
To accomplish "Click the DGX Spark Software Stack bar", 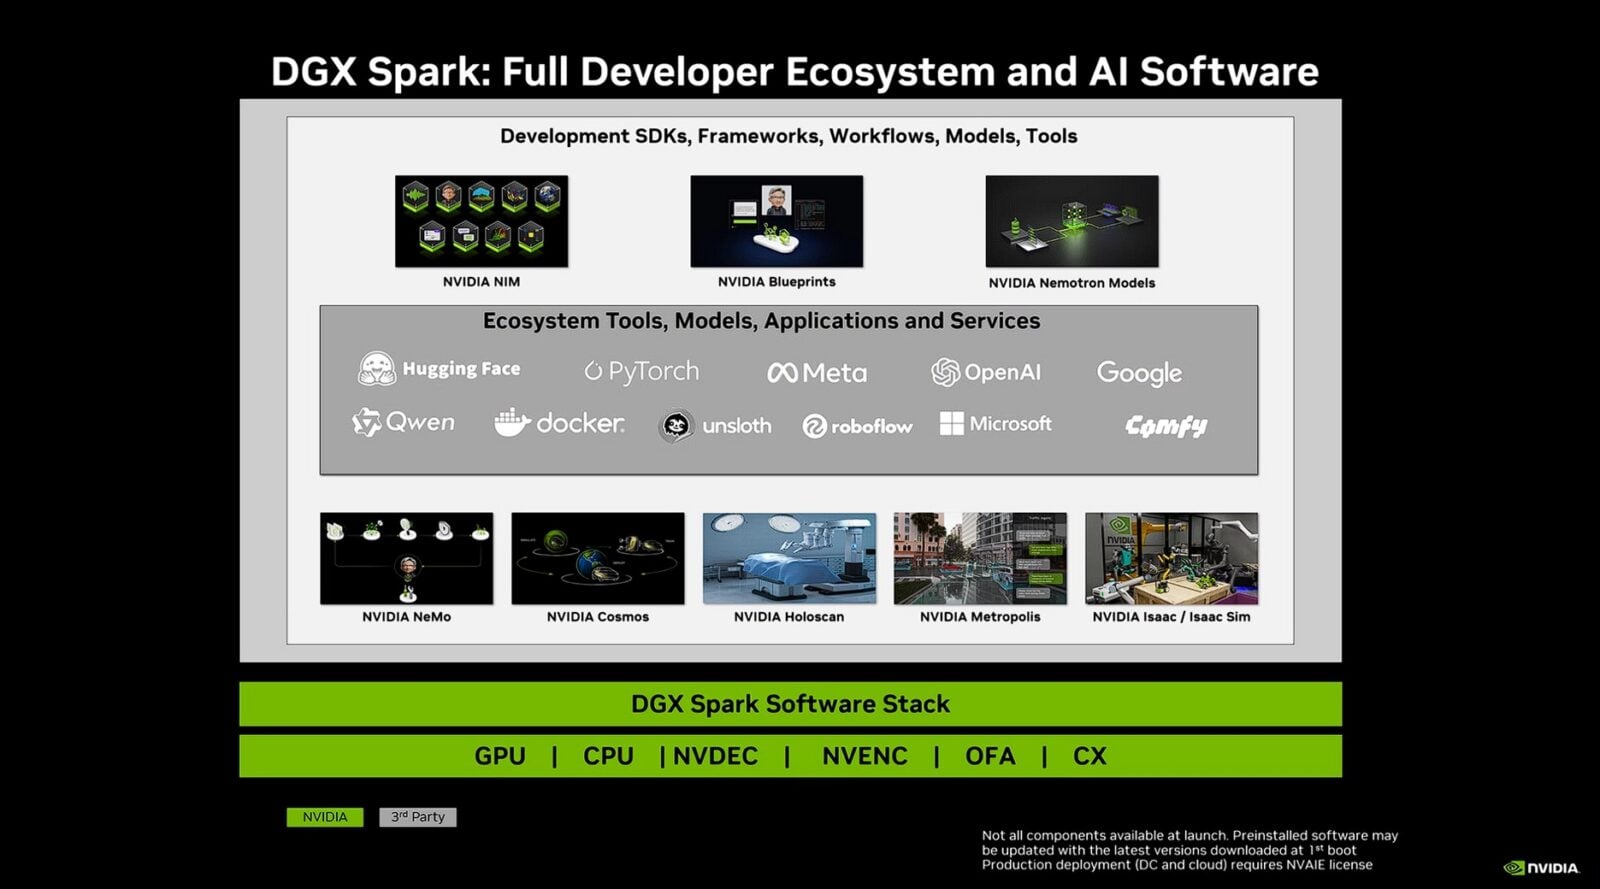I will coord(790,704).
